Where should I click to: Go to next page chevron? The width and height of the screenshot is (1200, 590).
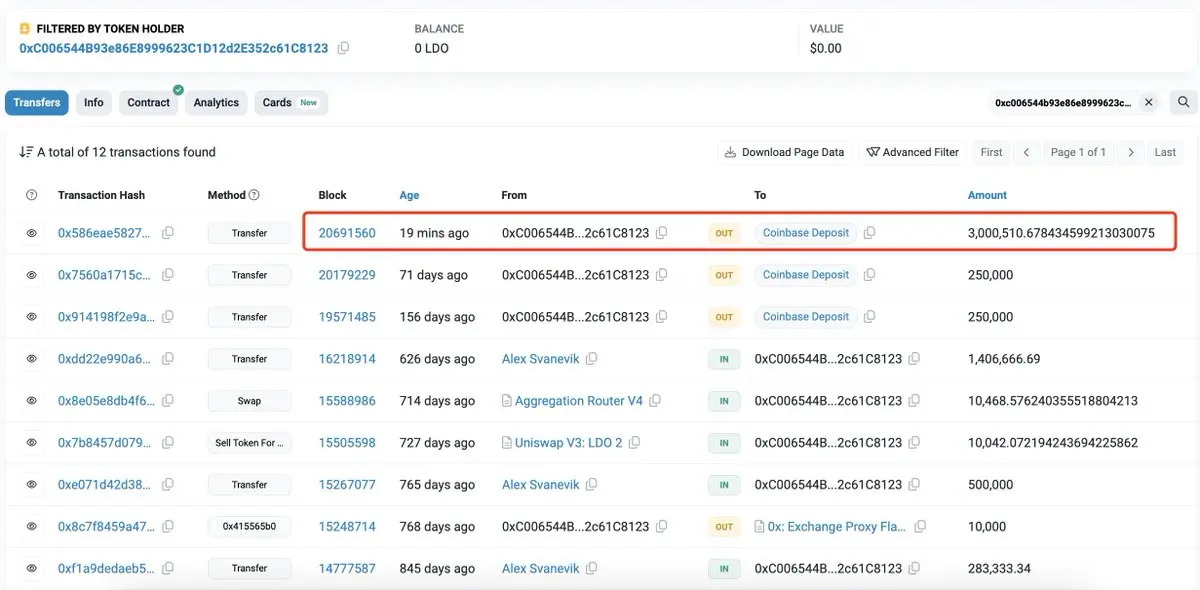pyautogui.click(x=1131, y=152)
